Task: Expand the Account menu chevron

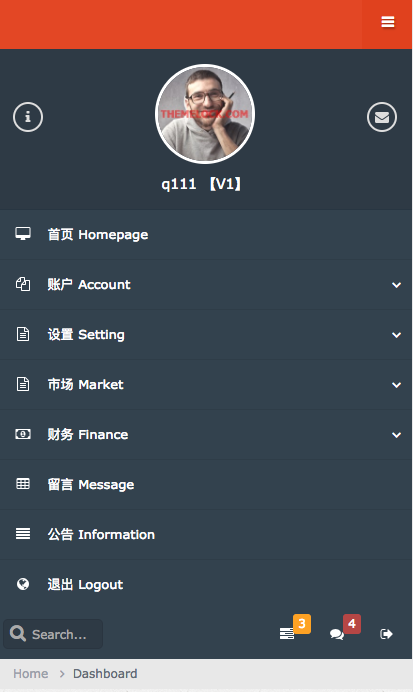Action: (x=396, y=285)
